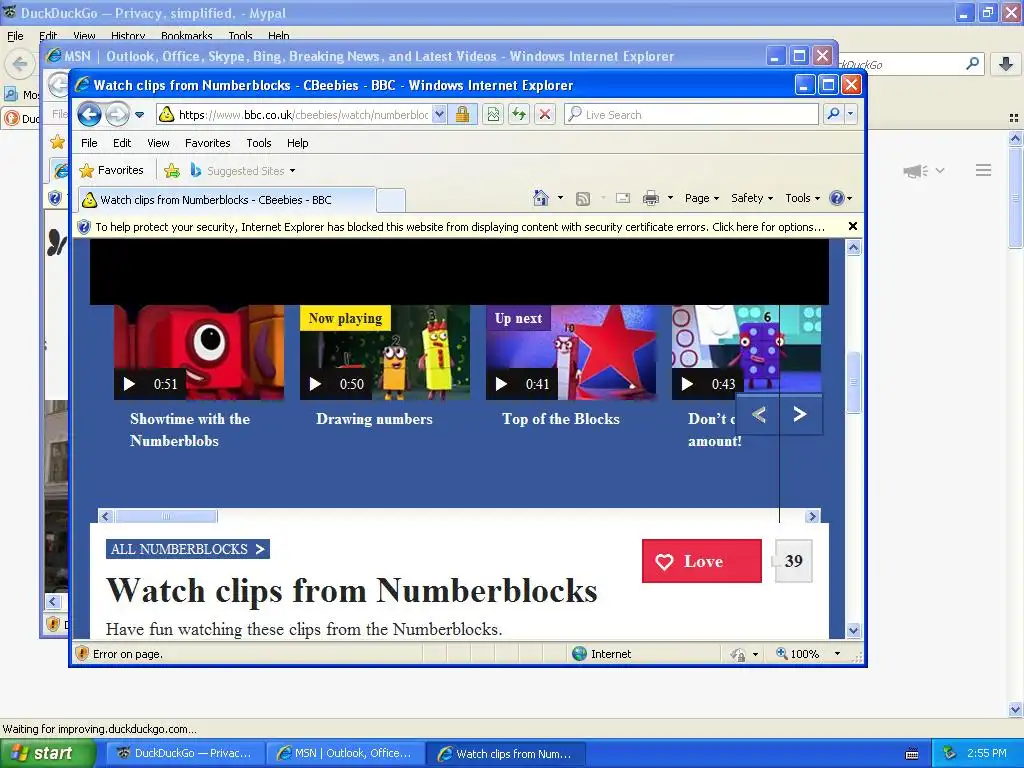The height and width of the screenshot is (768, 1024).
Task: Click the Live Search input box
Action: (692, 115)
